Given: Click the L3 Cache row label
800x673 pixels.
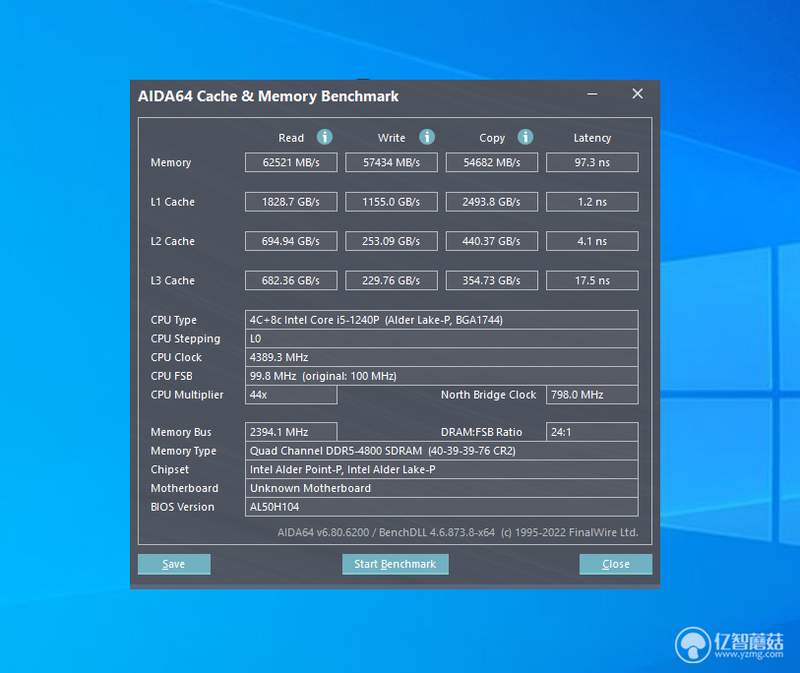Looking at the screenshot, I should pyautogui.click(x=172, y=281).
